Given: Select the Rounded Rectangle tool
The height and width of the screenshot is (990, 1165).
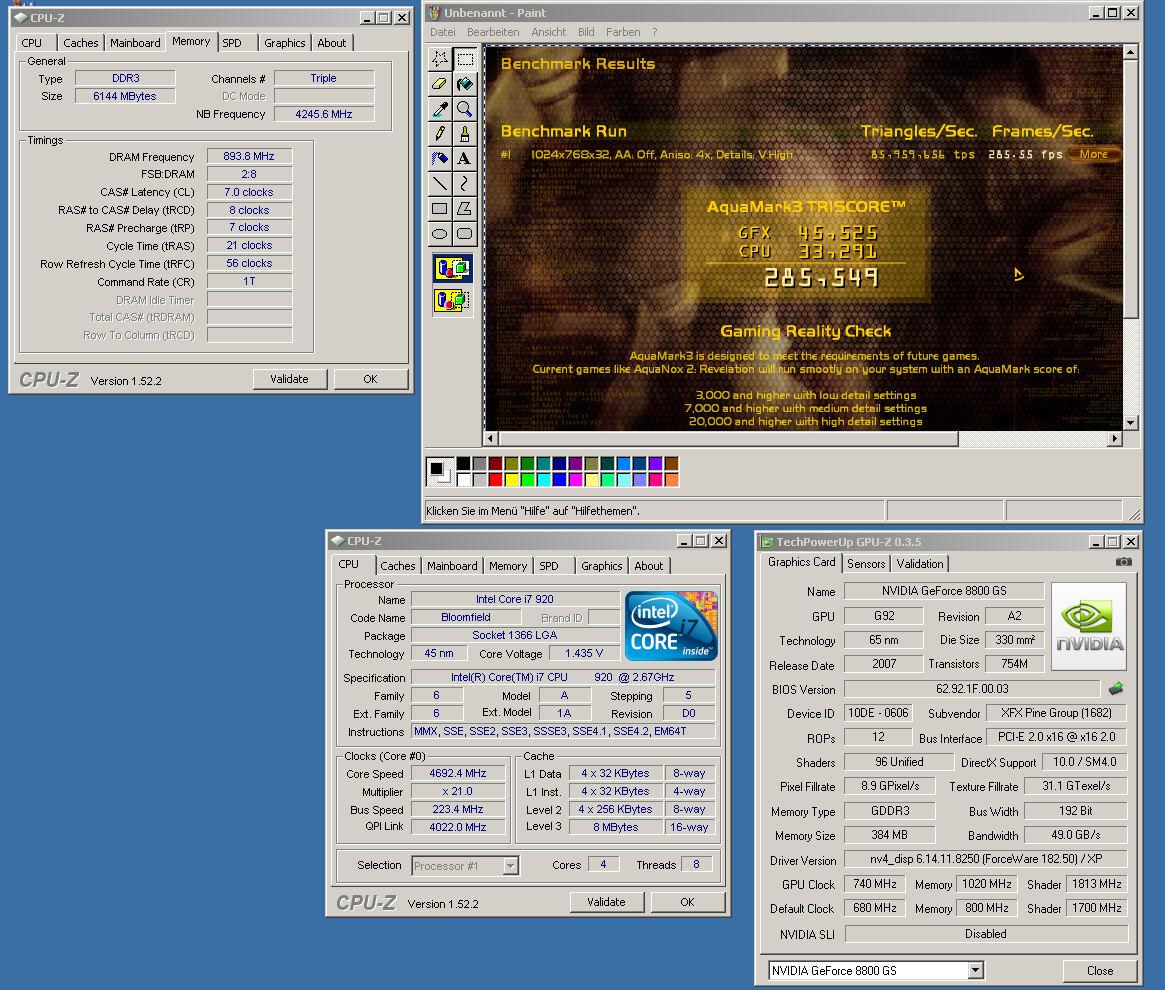Looking at the screenshot, I should click(465, 233).
